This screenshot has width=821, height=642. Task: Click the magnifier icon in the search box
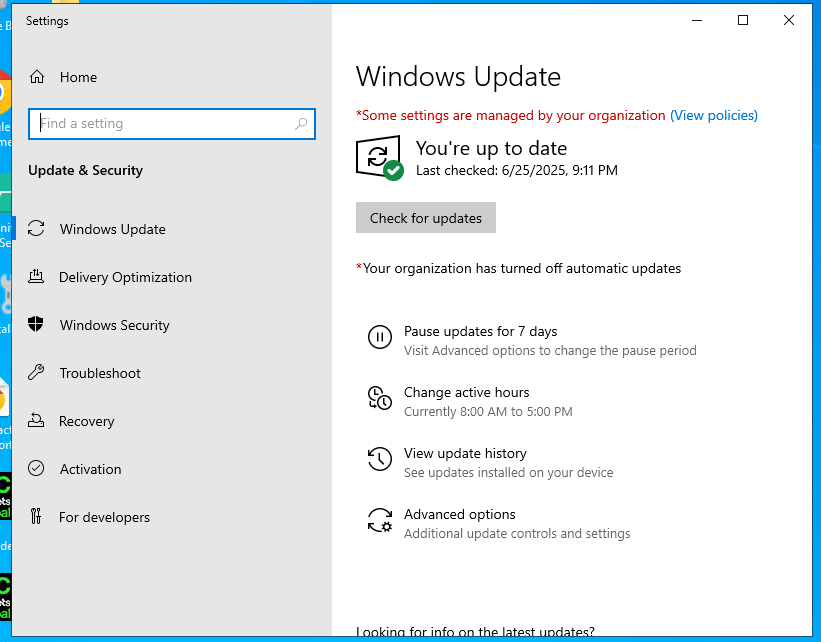pos(301,123)
